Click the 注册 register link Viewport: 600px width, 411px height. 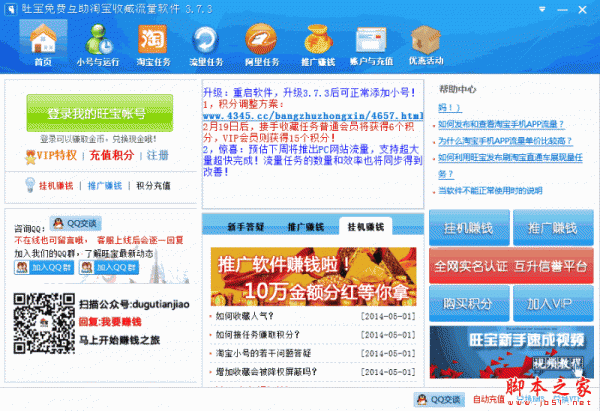157,155
